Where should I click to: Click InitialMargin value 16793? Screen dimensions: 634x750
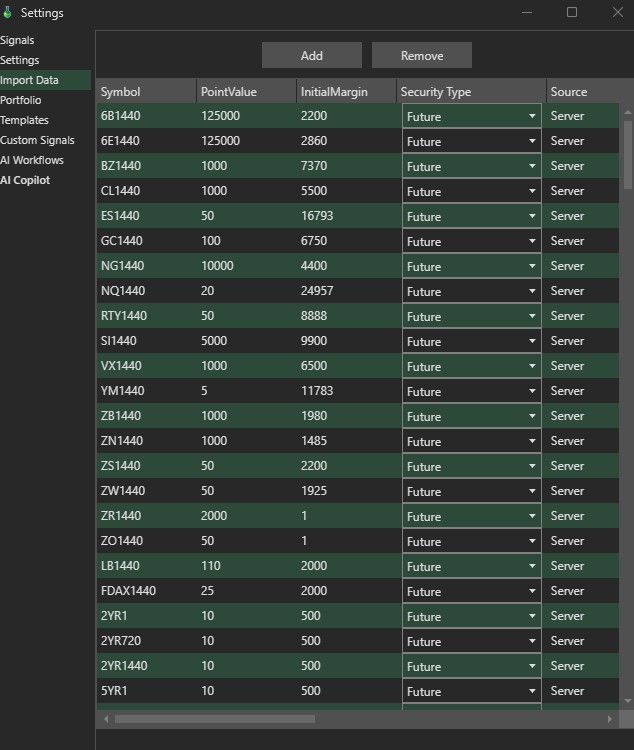pyautogui.click(x=317, y=216)
